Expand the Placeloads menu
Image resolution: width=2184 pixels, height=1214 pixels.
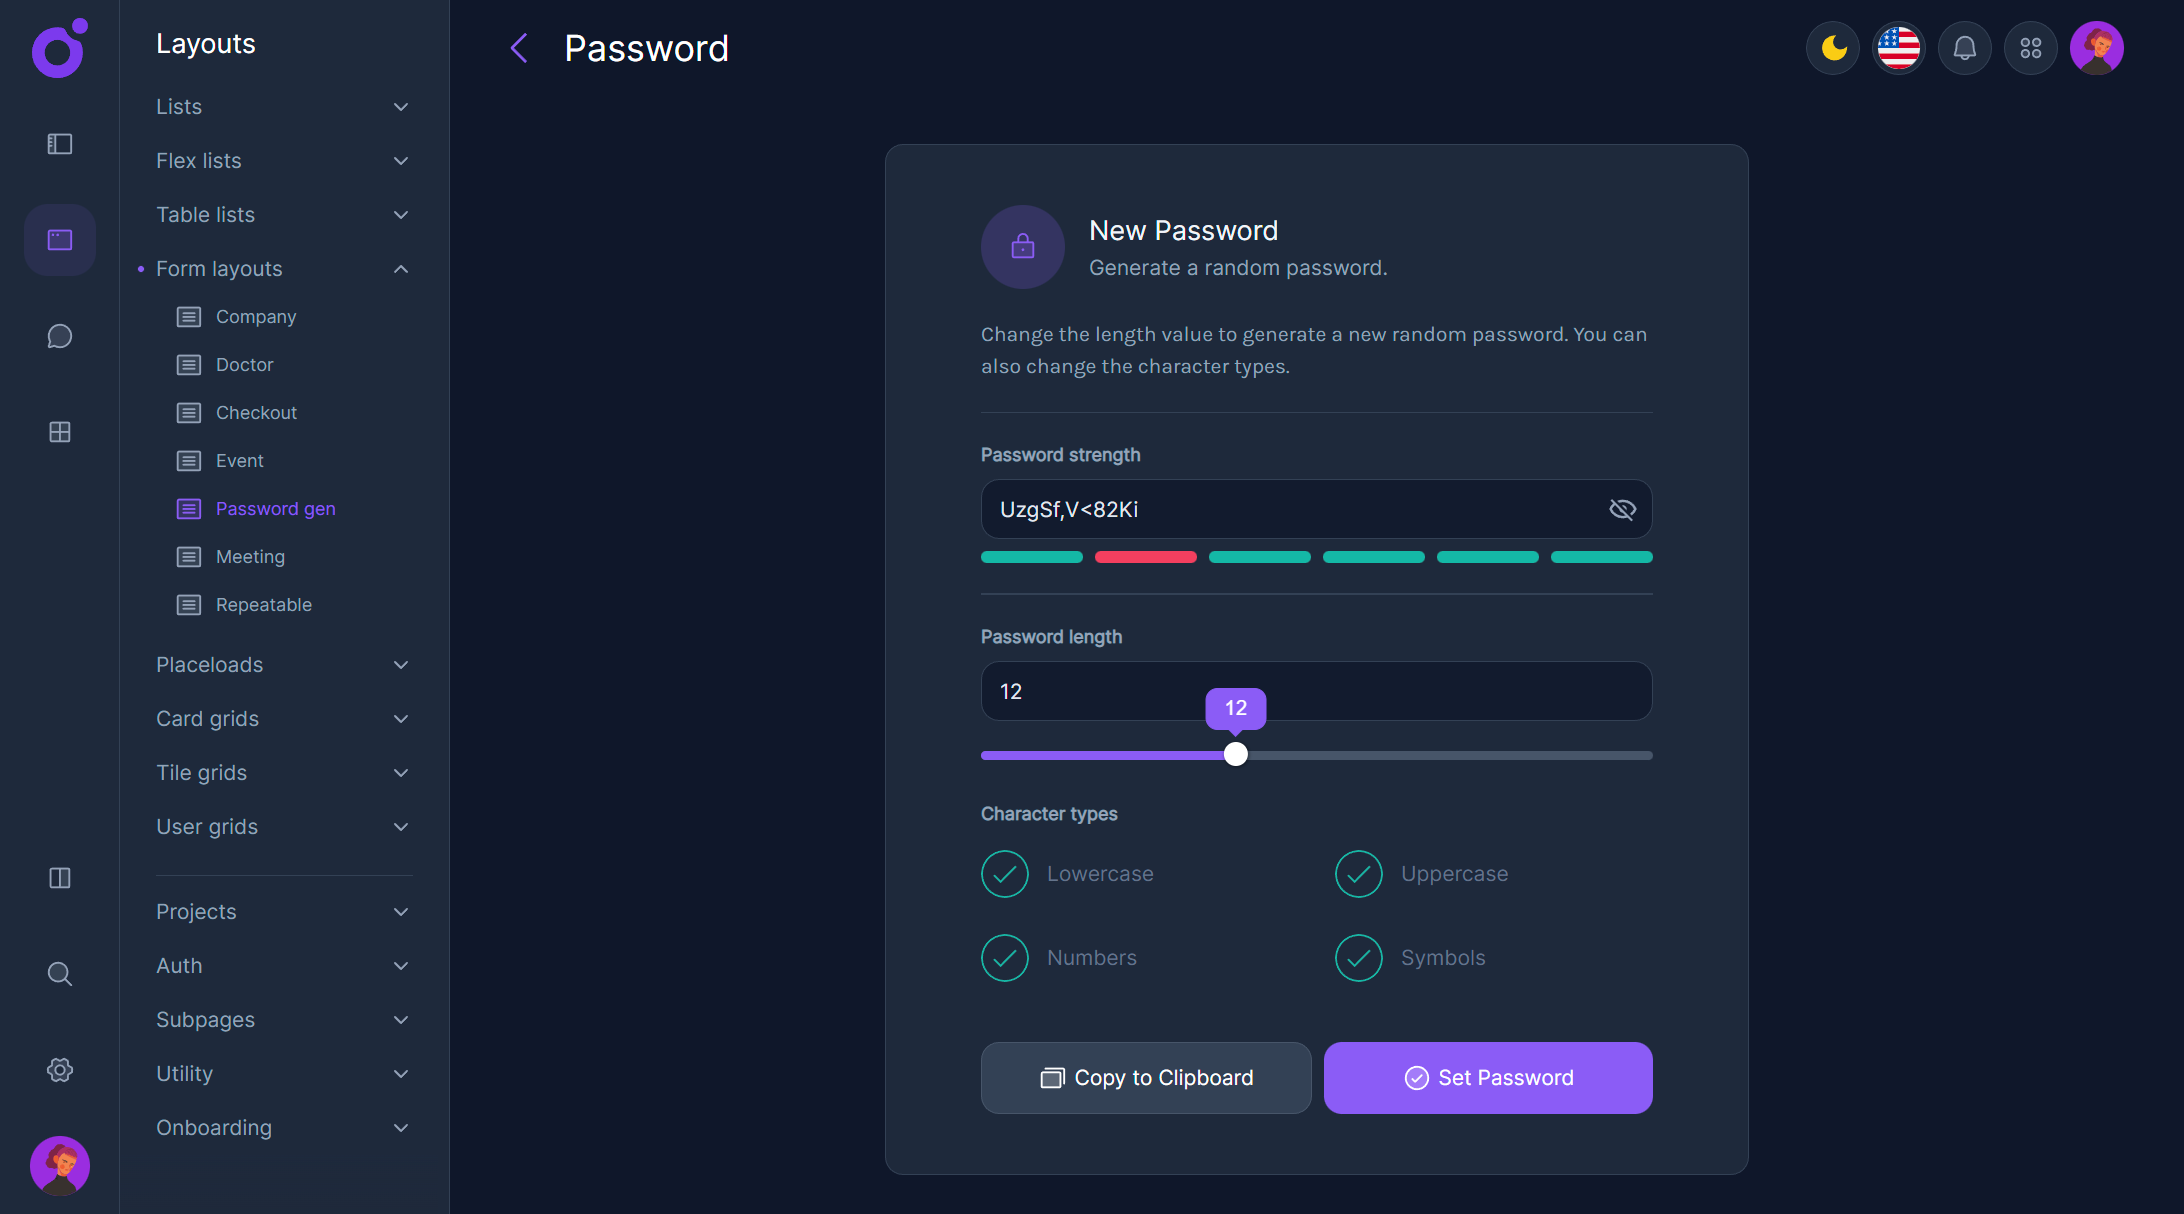[x=283, y=665]
